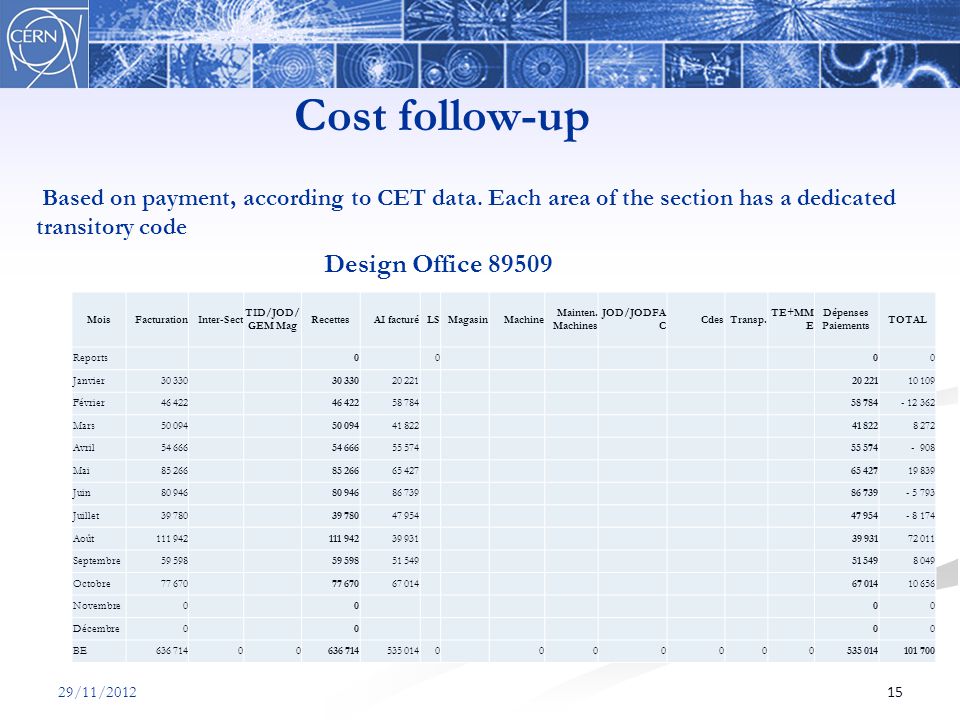Click the 'Juin' row label
The height and width of the screenshot is (720, 960).
81,493
